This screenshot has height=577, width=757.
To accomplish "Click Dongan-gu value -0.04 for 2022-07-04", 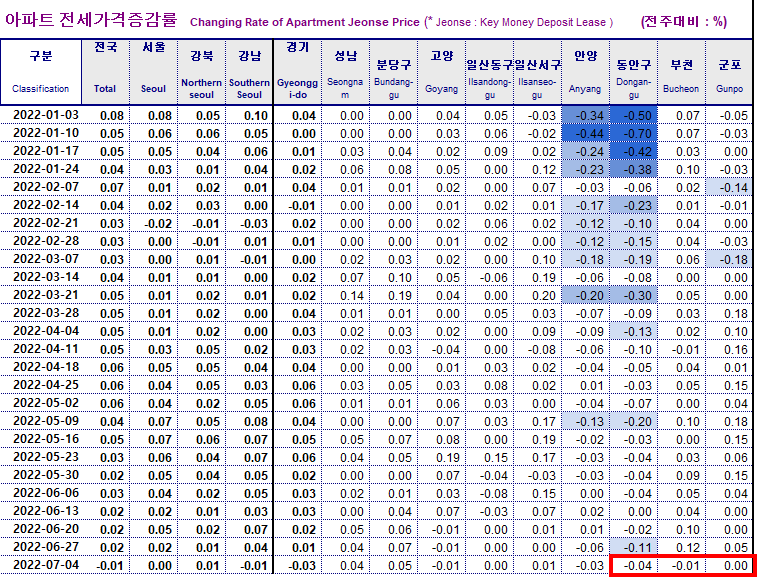I will click(633, 565).
